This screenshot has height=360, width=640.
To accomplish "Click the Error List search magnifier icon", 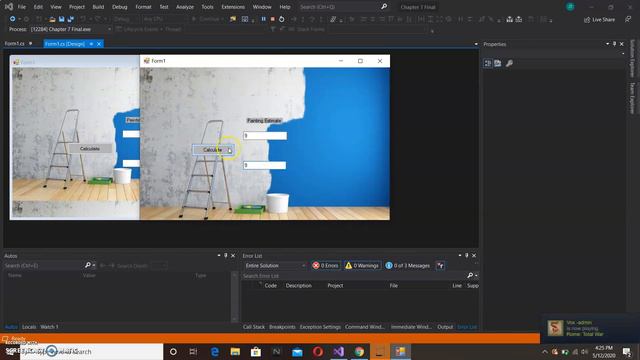I will [x=470, y=276].
